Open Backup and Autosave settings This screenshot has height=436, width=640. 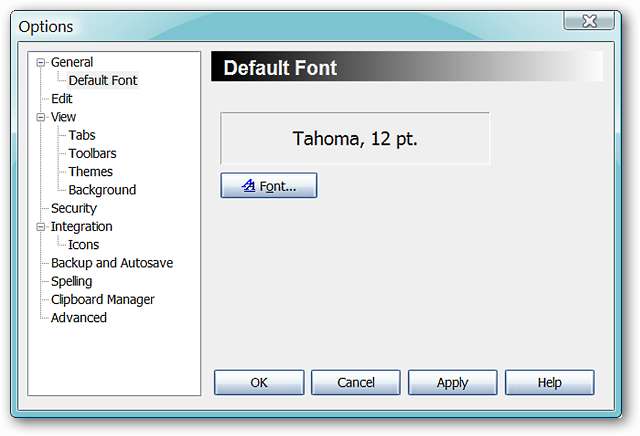coord(112,263)
